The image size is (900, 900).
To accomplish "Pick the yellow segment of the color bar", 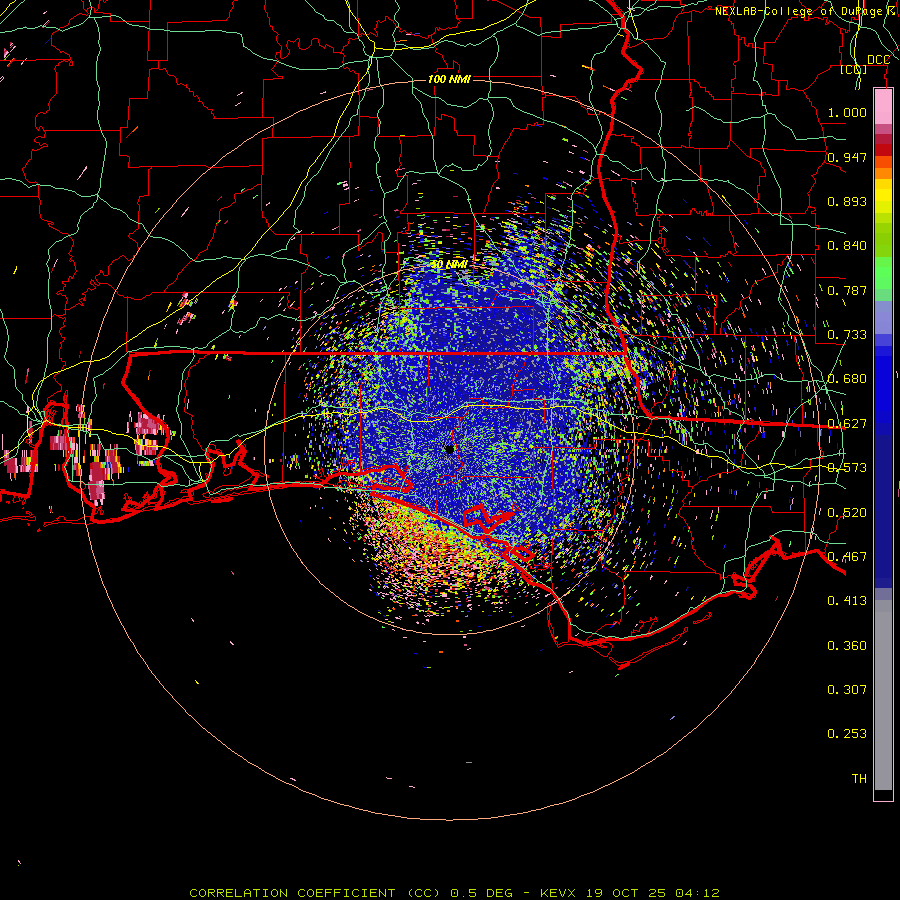I will coord(883,196).
